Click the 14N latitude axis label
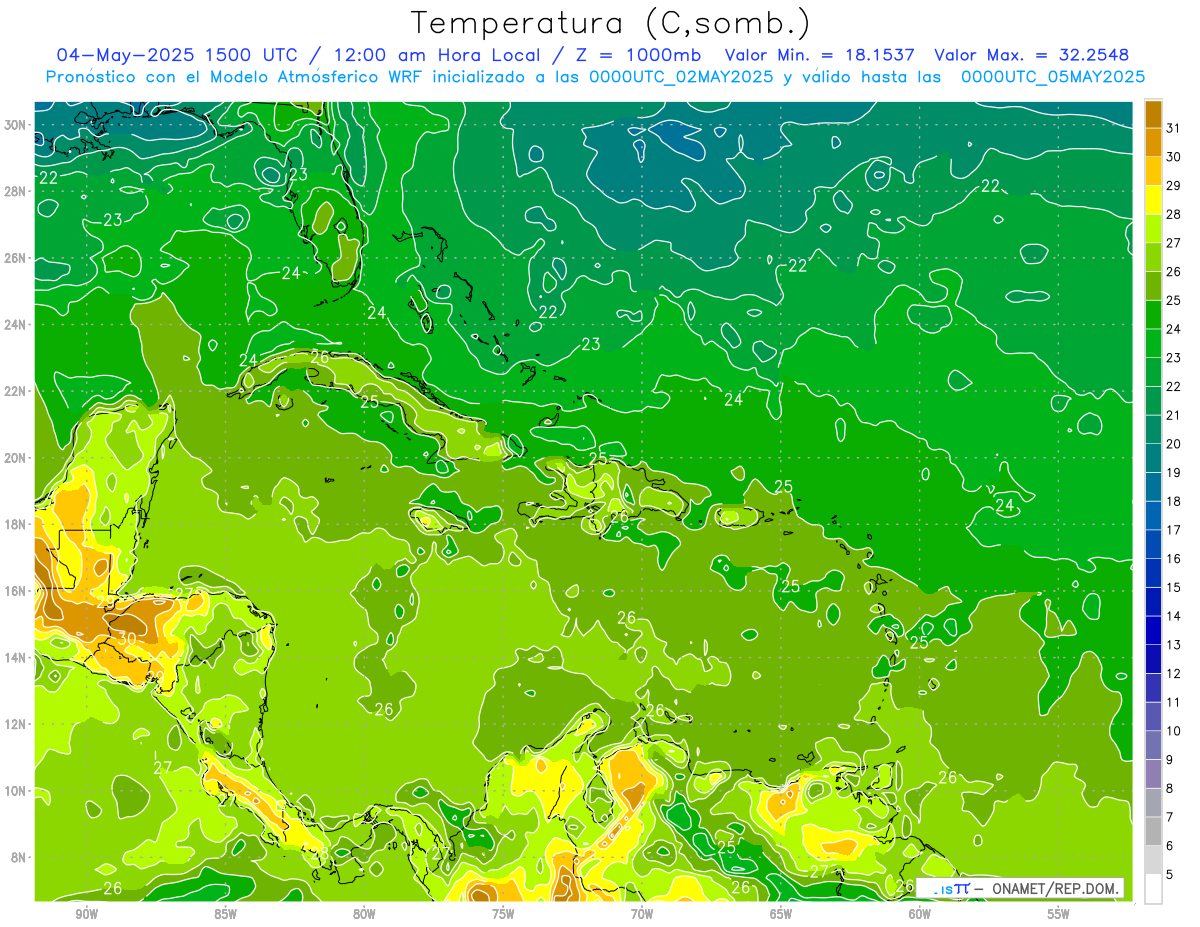Screen dimensions: 1200x927 tap(17, 657)
